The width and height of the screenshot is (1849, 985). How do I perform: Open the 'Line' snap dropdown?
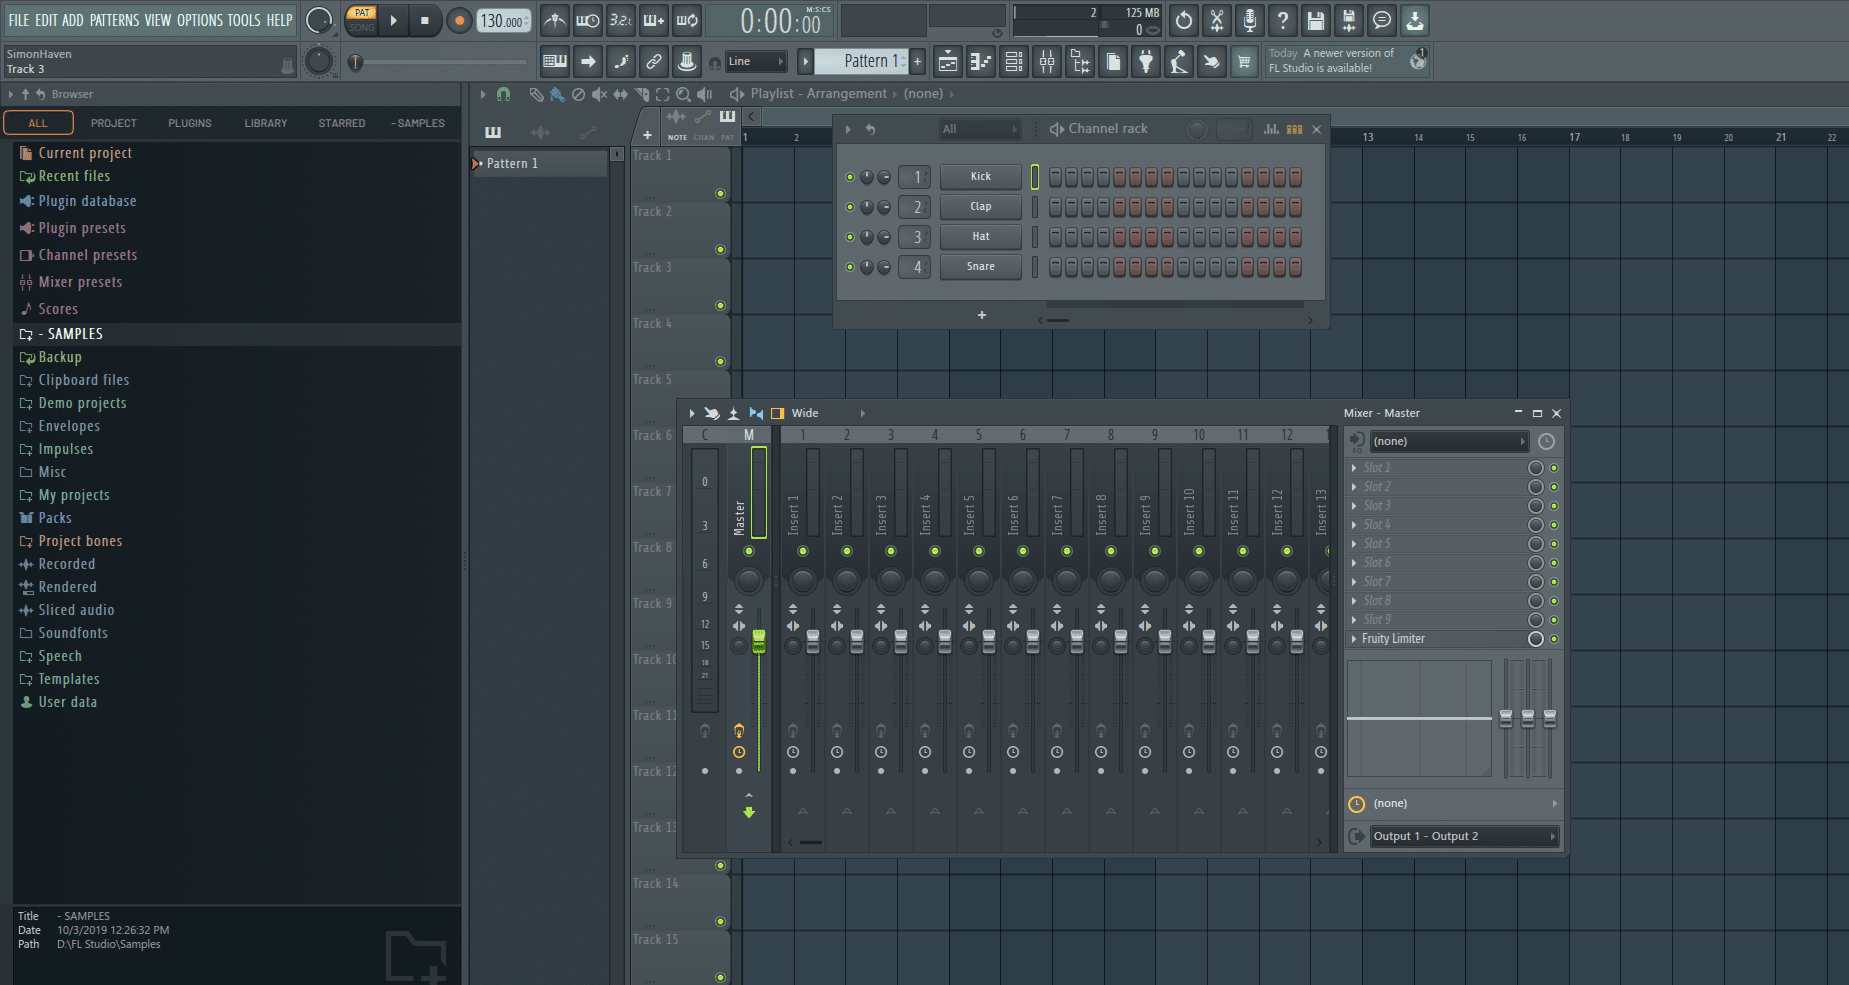(x=756, y=61)
